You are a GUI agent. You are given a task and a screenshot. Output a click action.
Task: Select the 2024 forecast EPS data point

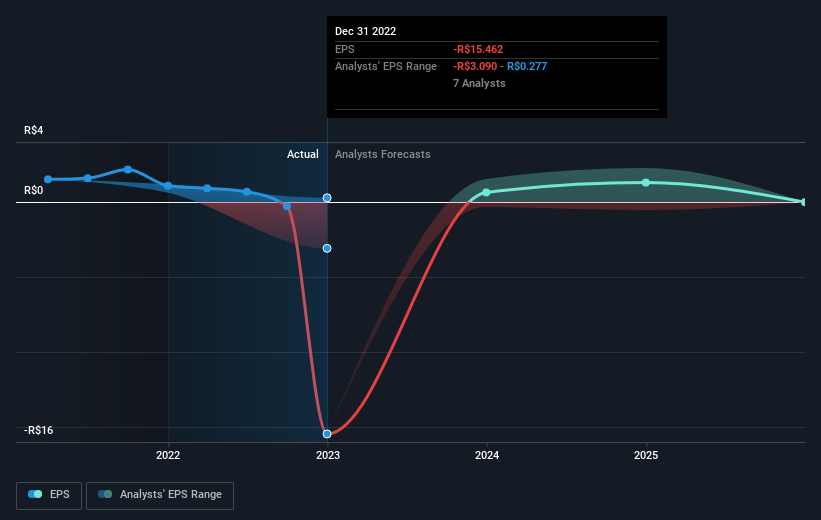pos(486,192)
